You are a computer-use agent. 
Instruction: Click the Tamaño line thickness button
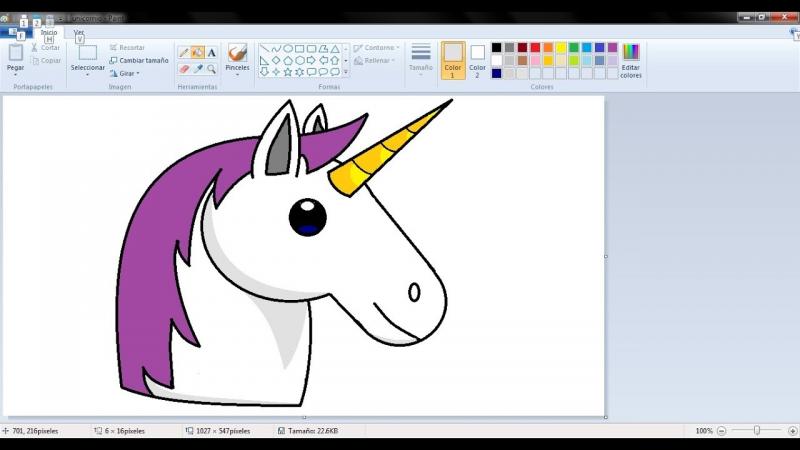421,59
